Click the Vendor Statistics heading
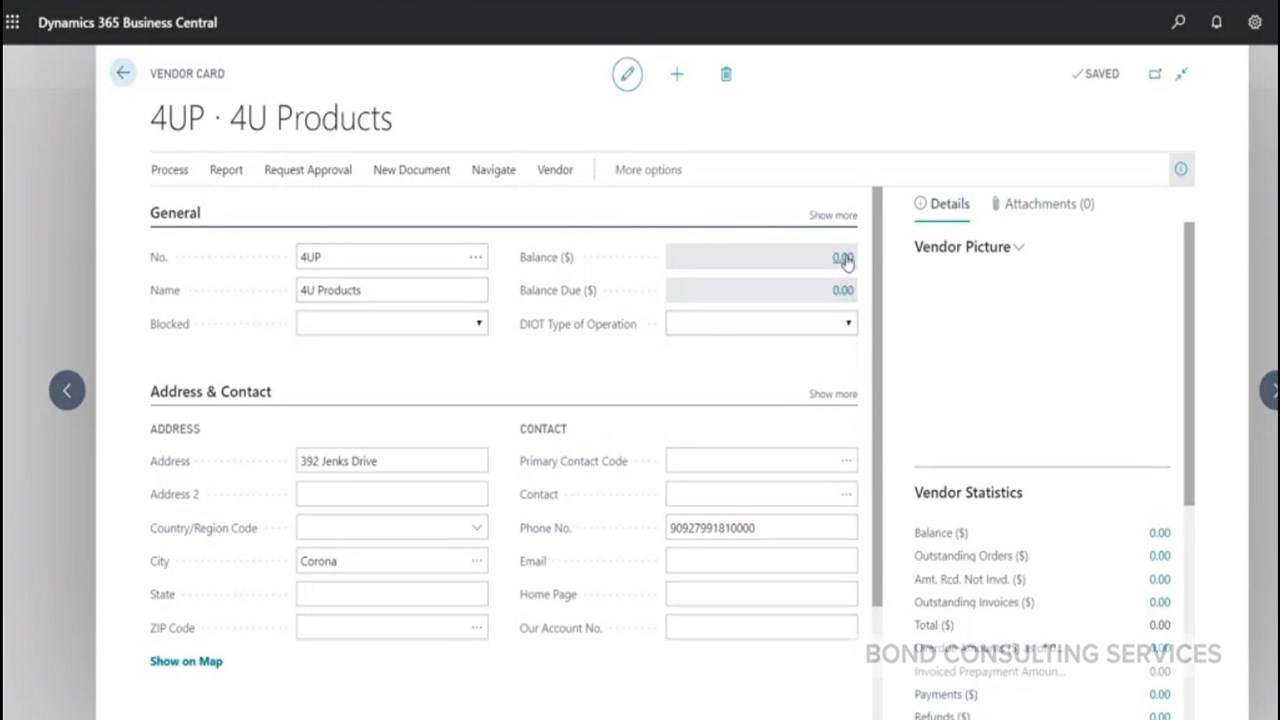The height and width of the screenshot is (720, 1280). [968, 492]
